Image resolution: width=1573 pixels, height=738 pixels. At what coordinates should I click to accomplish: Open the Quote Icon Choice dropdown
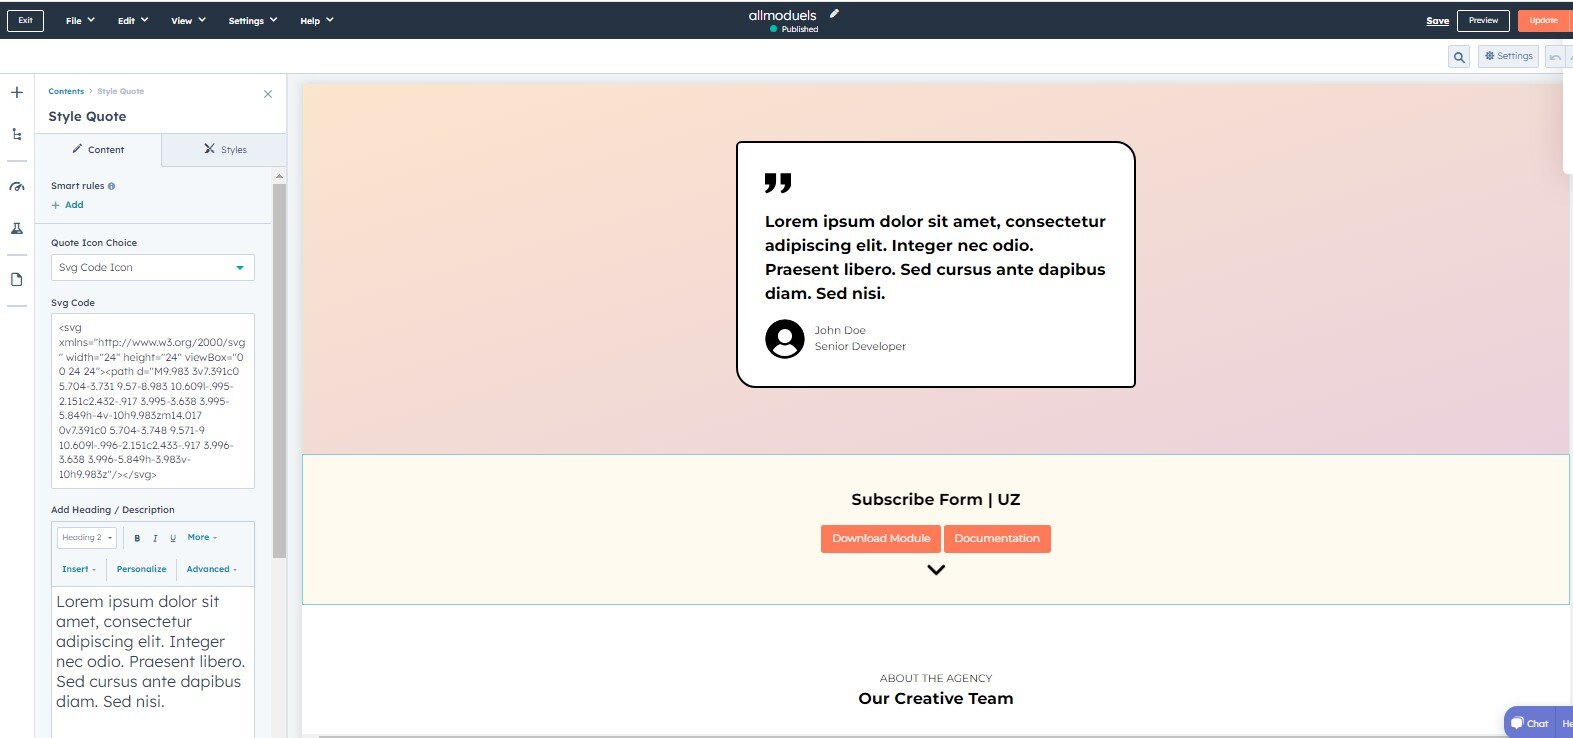(153, 268)
